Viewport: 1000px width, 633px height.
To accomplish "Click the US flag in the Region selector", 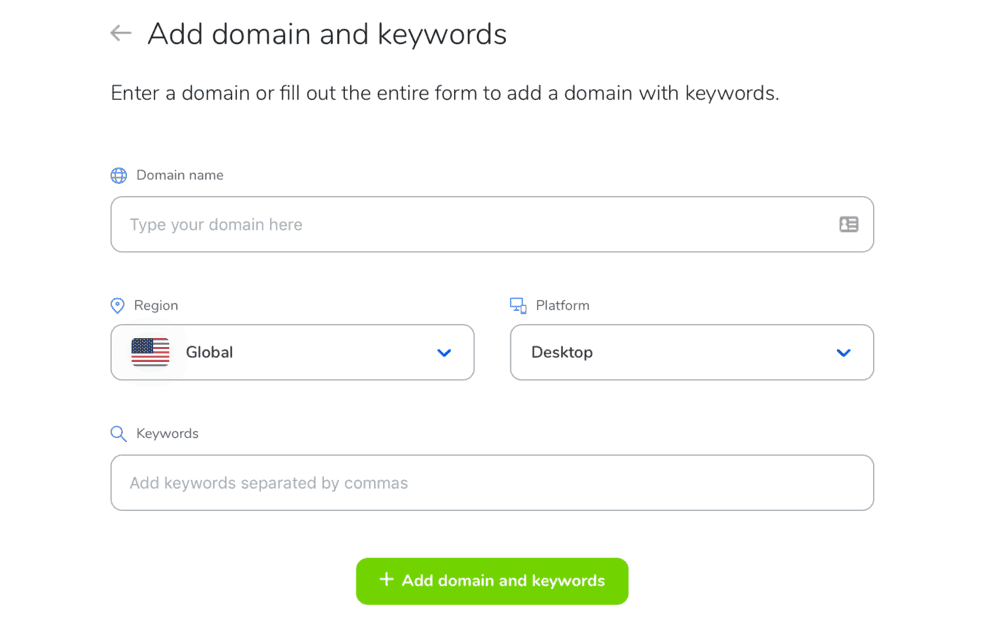I will [x=149, y=352].
